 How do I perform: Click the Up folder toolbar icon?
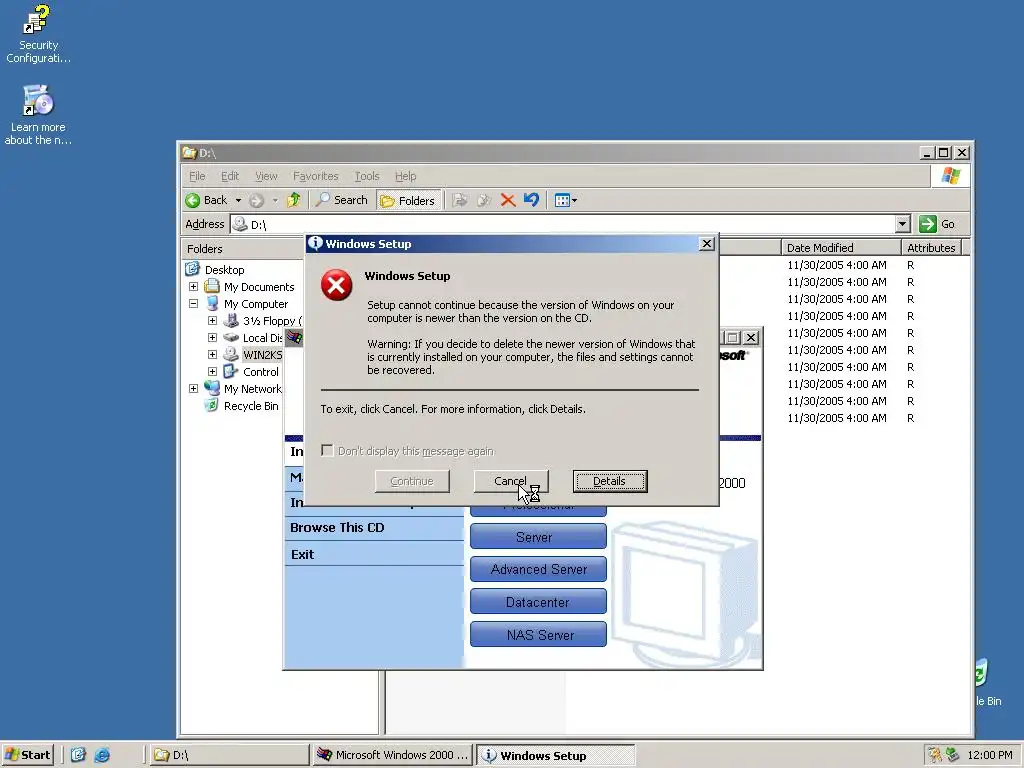click(293, 200)
